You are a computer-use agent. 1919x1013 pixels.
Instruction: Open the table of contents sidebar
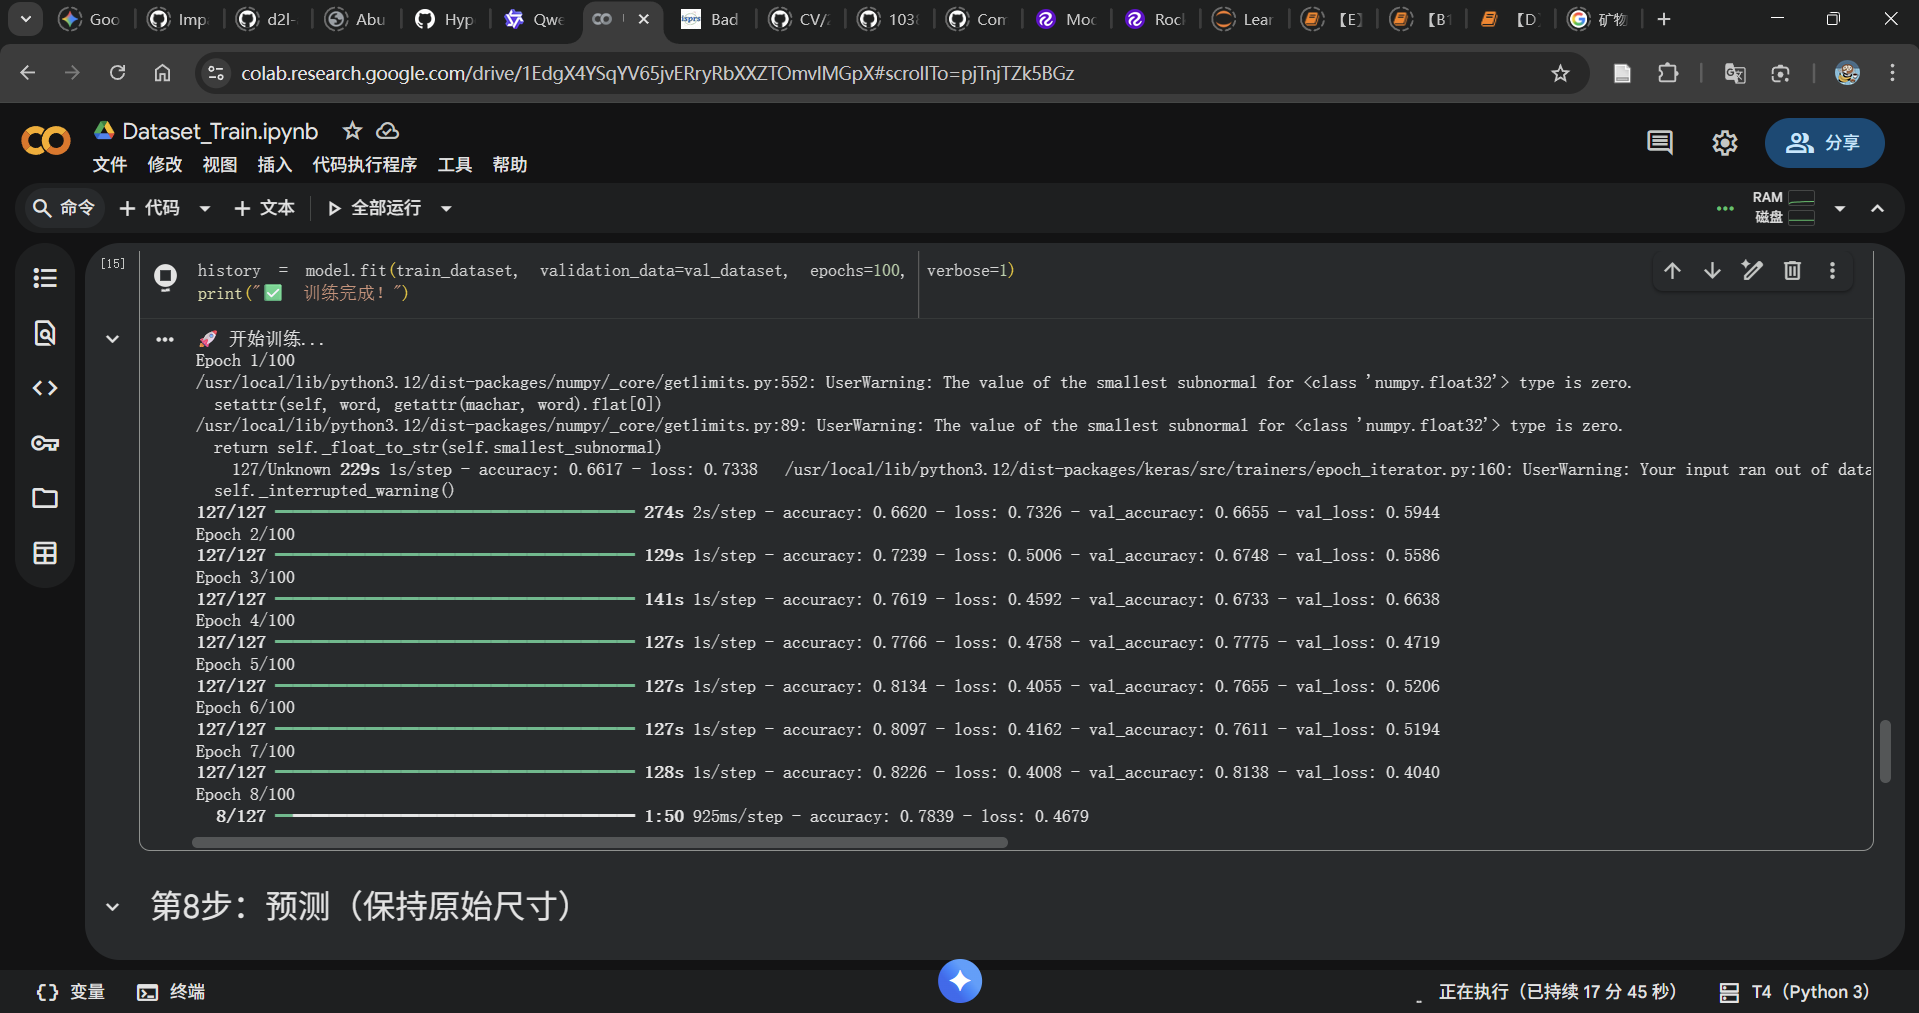click(44, 278)
